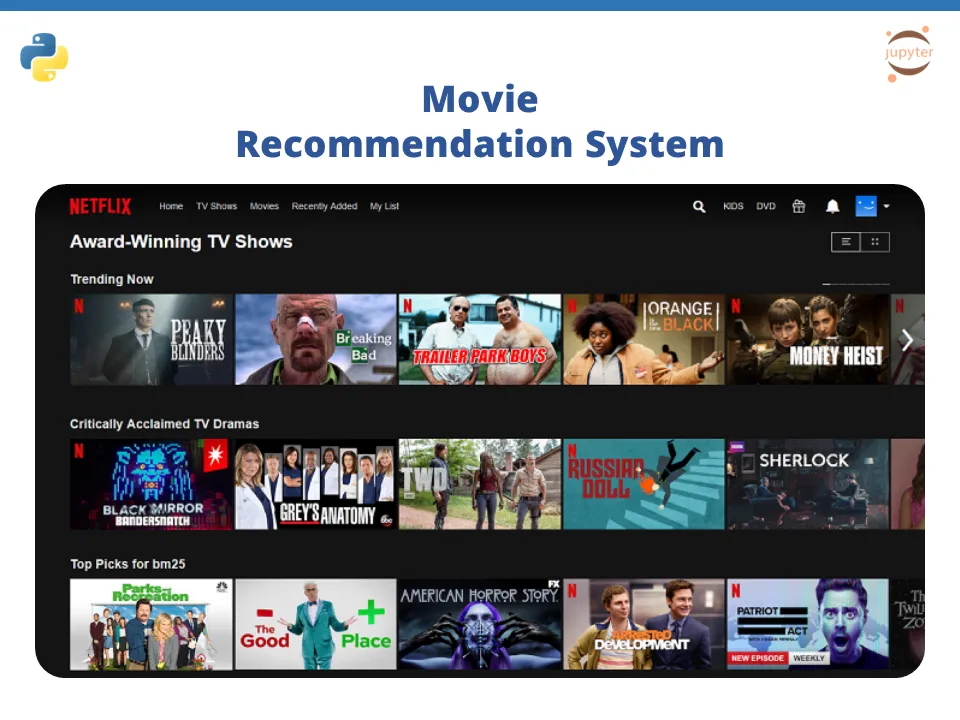The image size is (960, 720).
Task: Open the gift icon in Netflix header
Action: click(798, 207)
